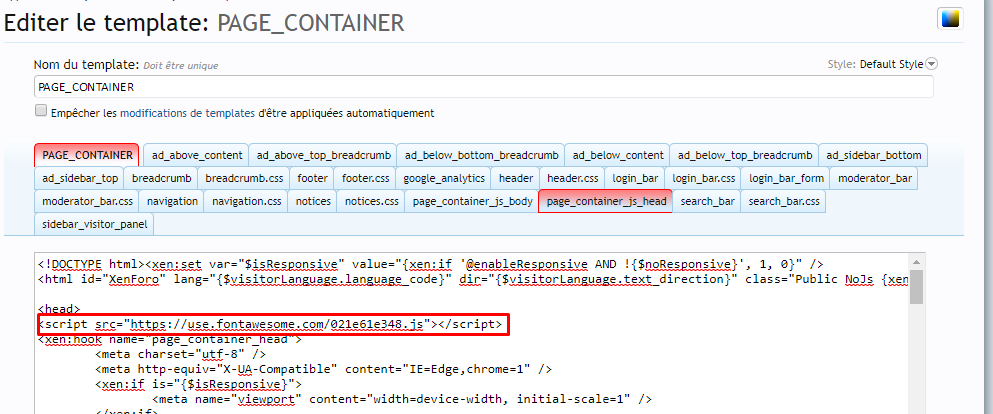Open the ad_below_bottom_breadcrumb tab
Screen dimensions: 993x414
click(481, 155)
